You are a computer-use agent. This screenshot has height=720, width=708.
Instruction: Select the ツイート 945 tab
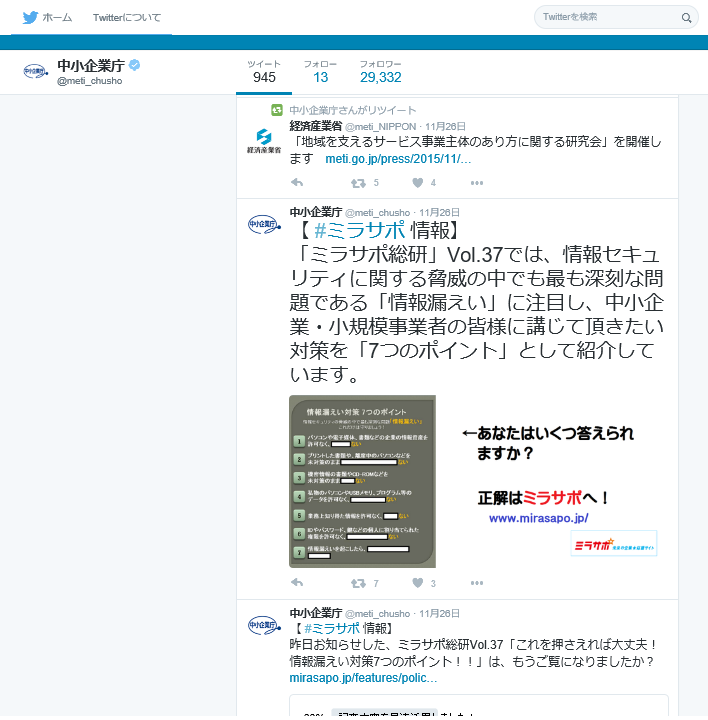pyautogui.click(x=264, y=72)
